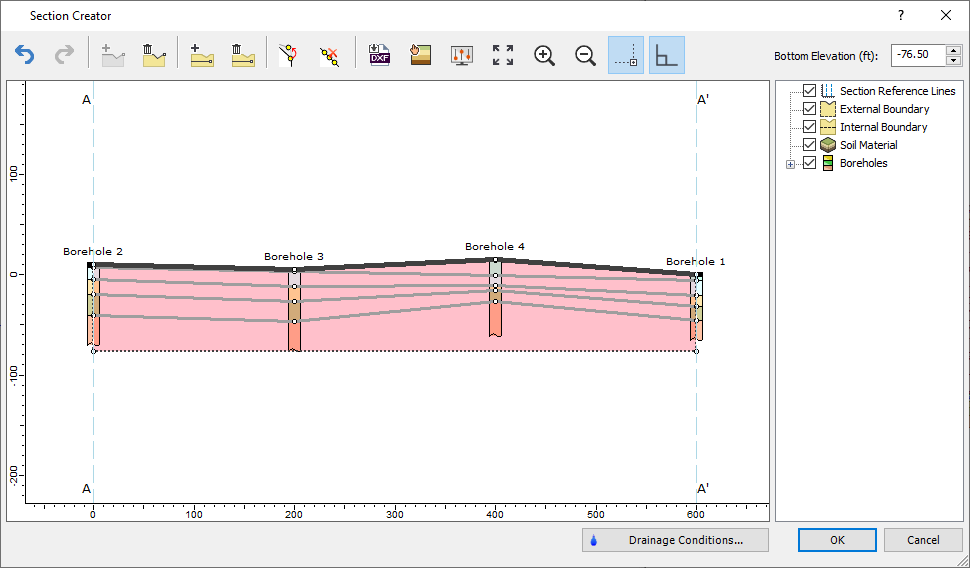Image resolution: width=970 pixels, height=568 pixels.
Task: Click the assign soil material icon
Action: pos(421,55)
